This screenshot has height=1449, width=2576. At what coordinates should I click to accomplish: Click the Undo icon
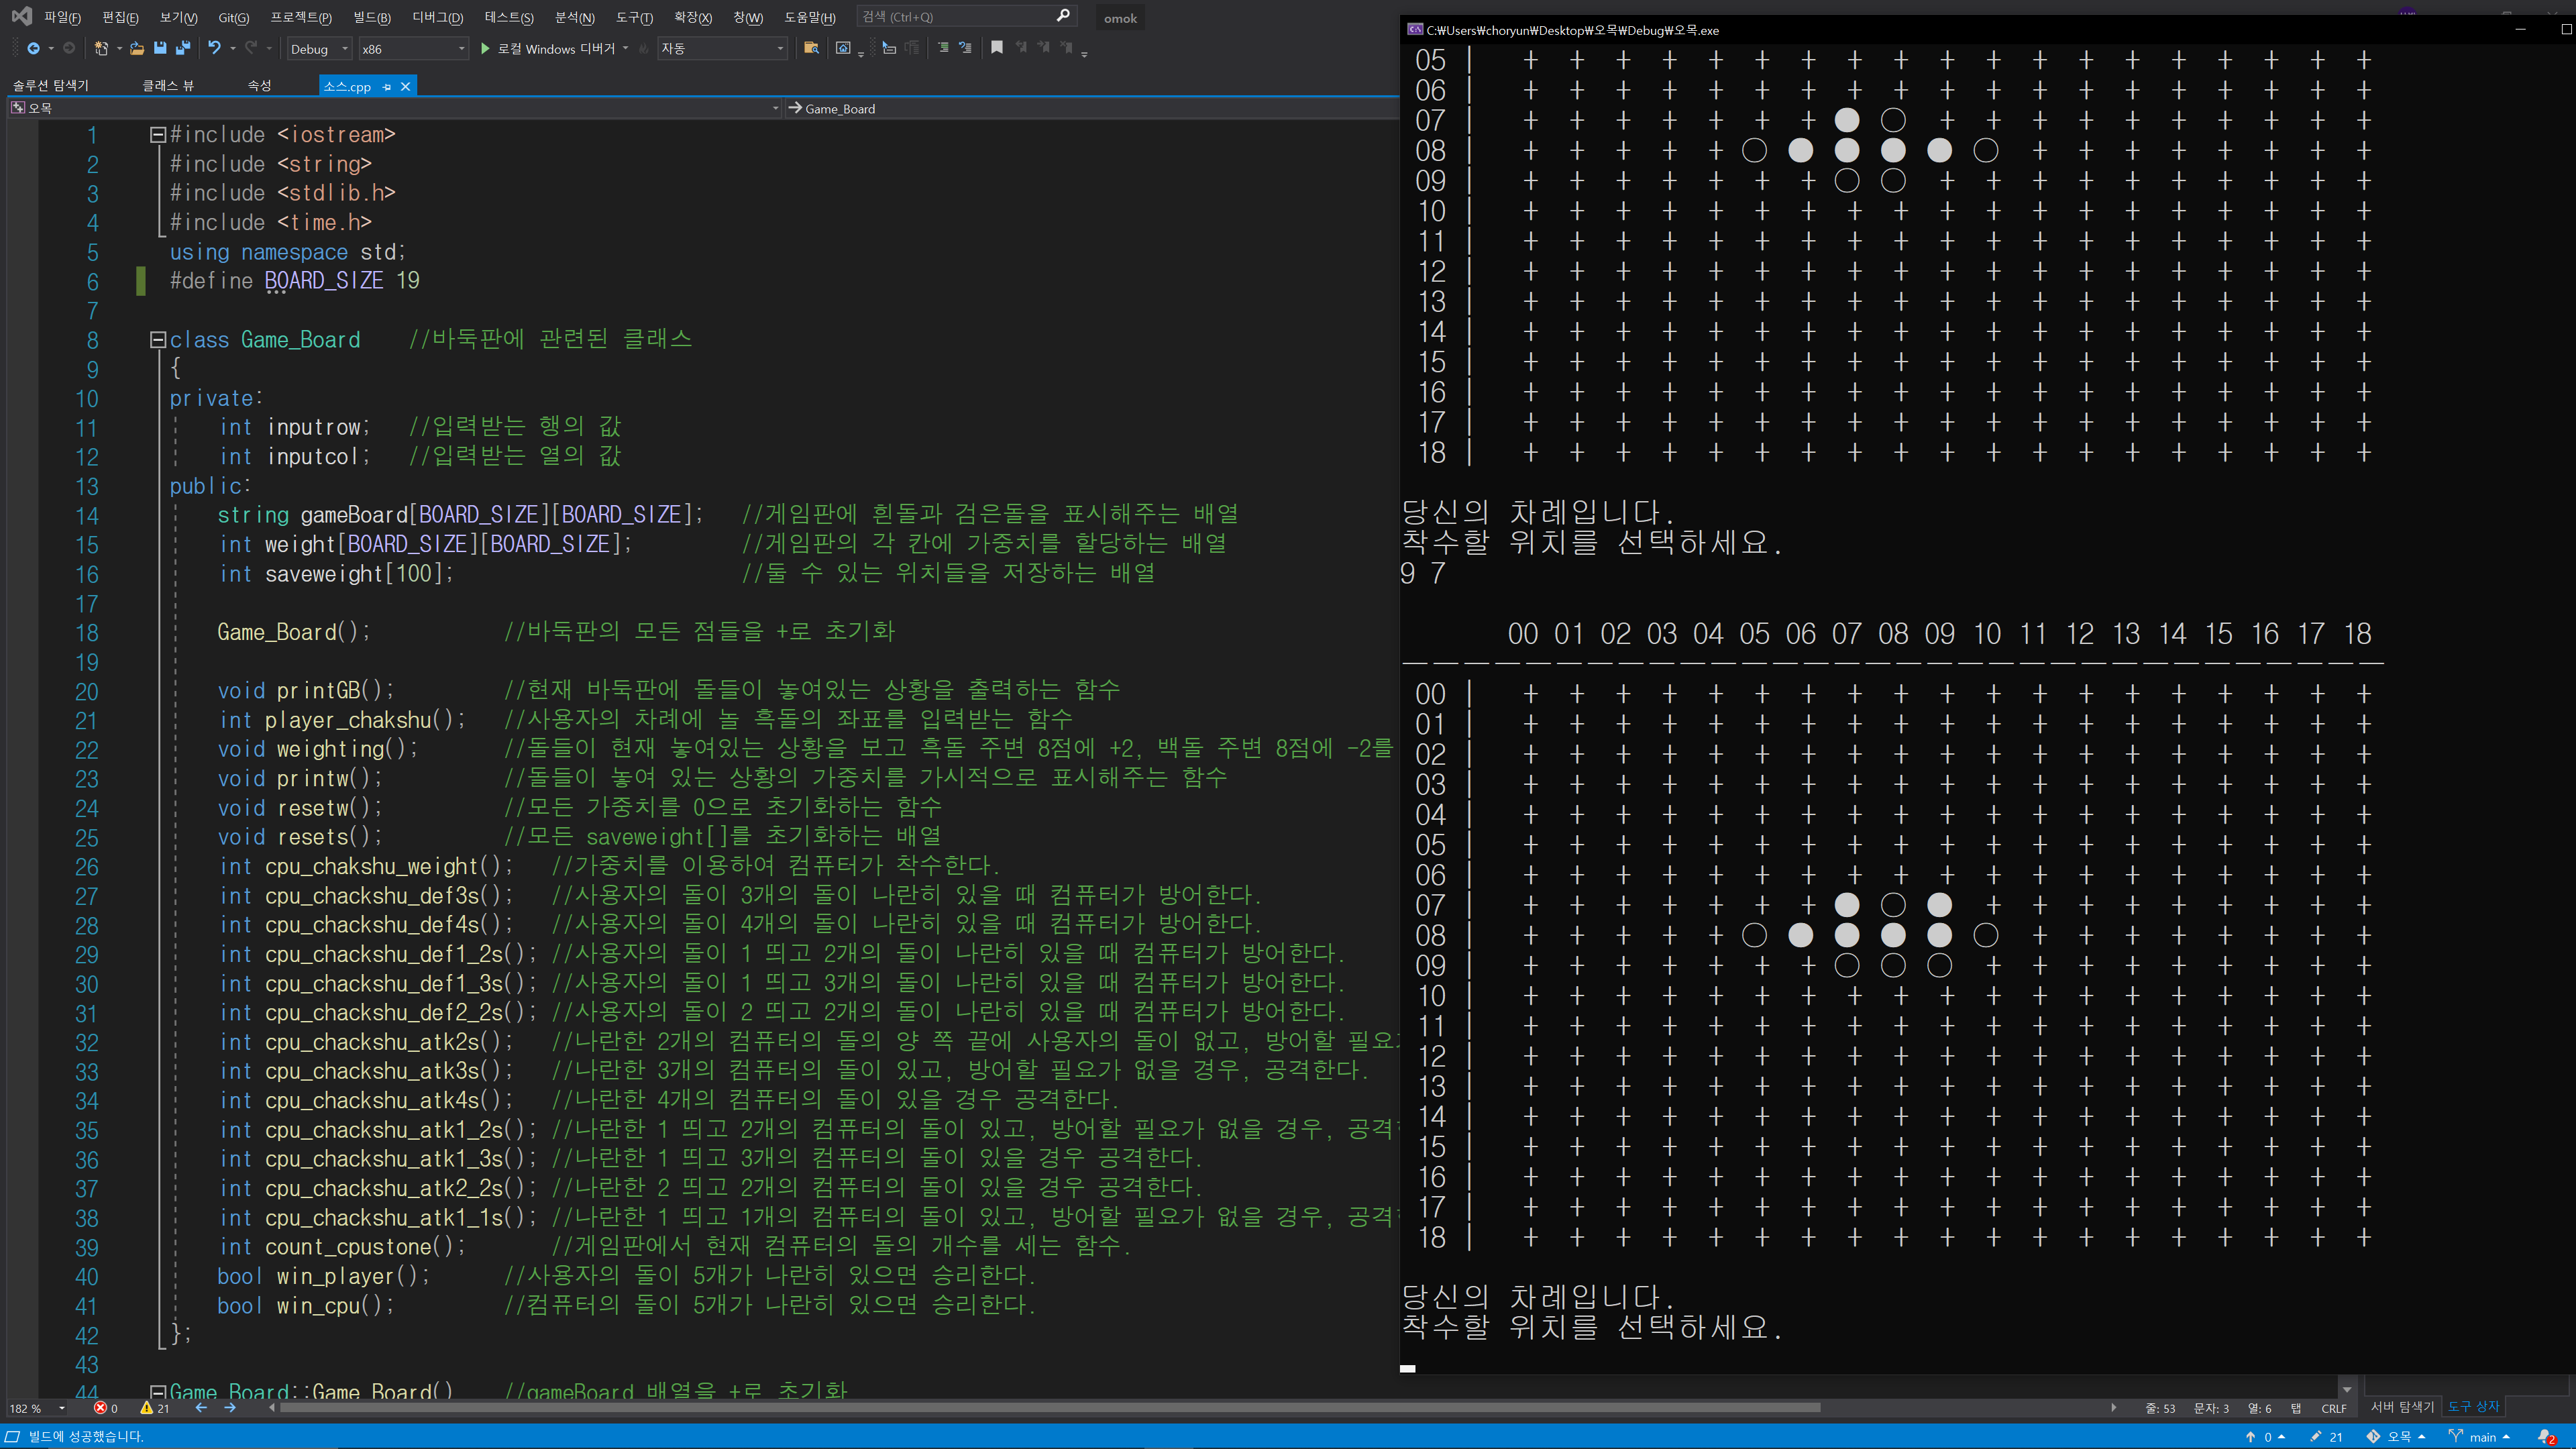(214, 48)
